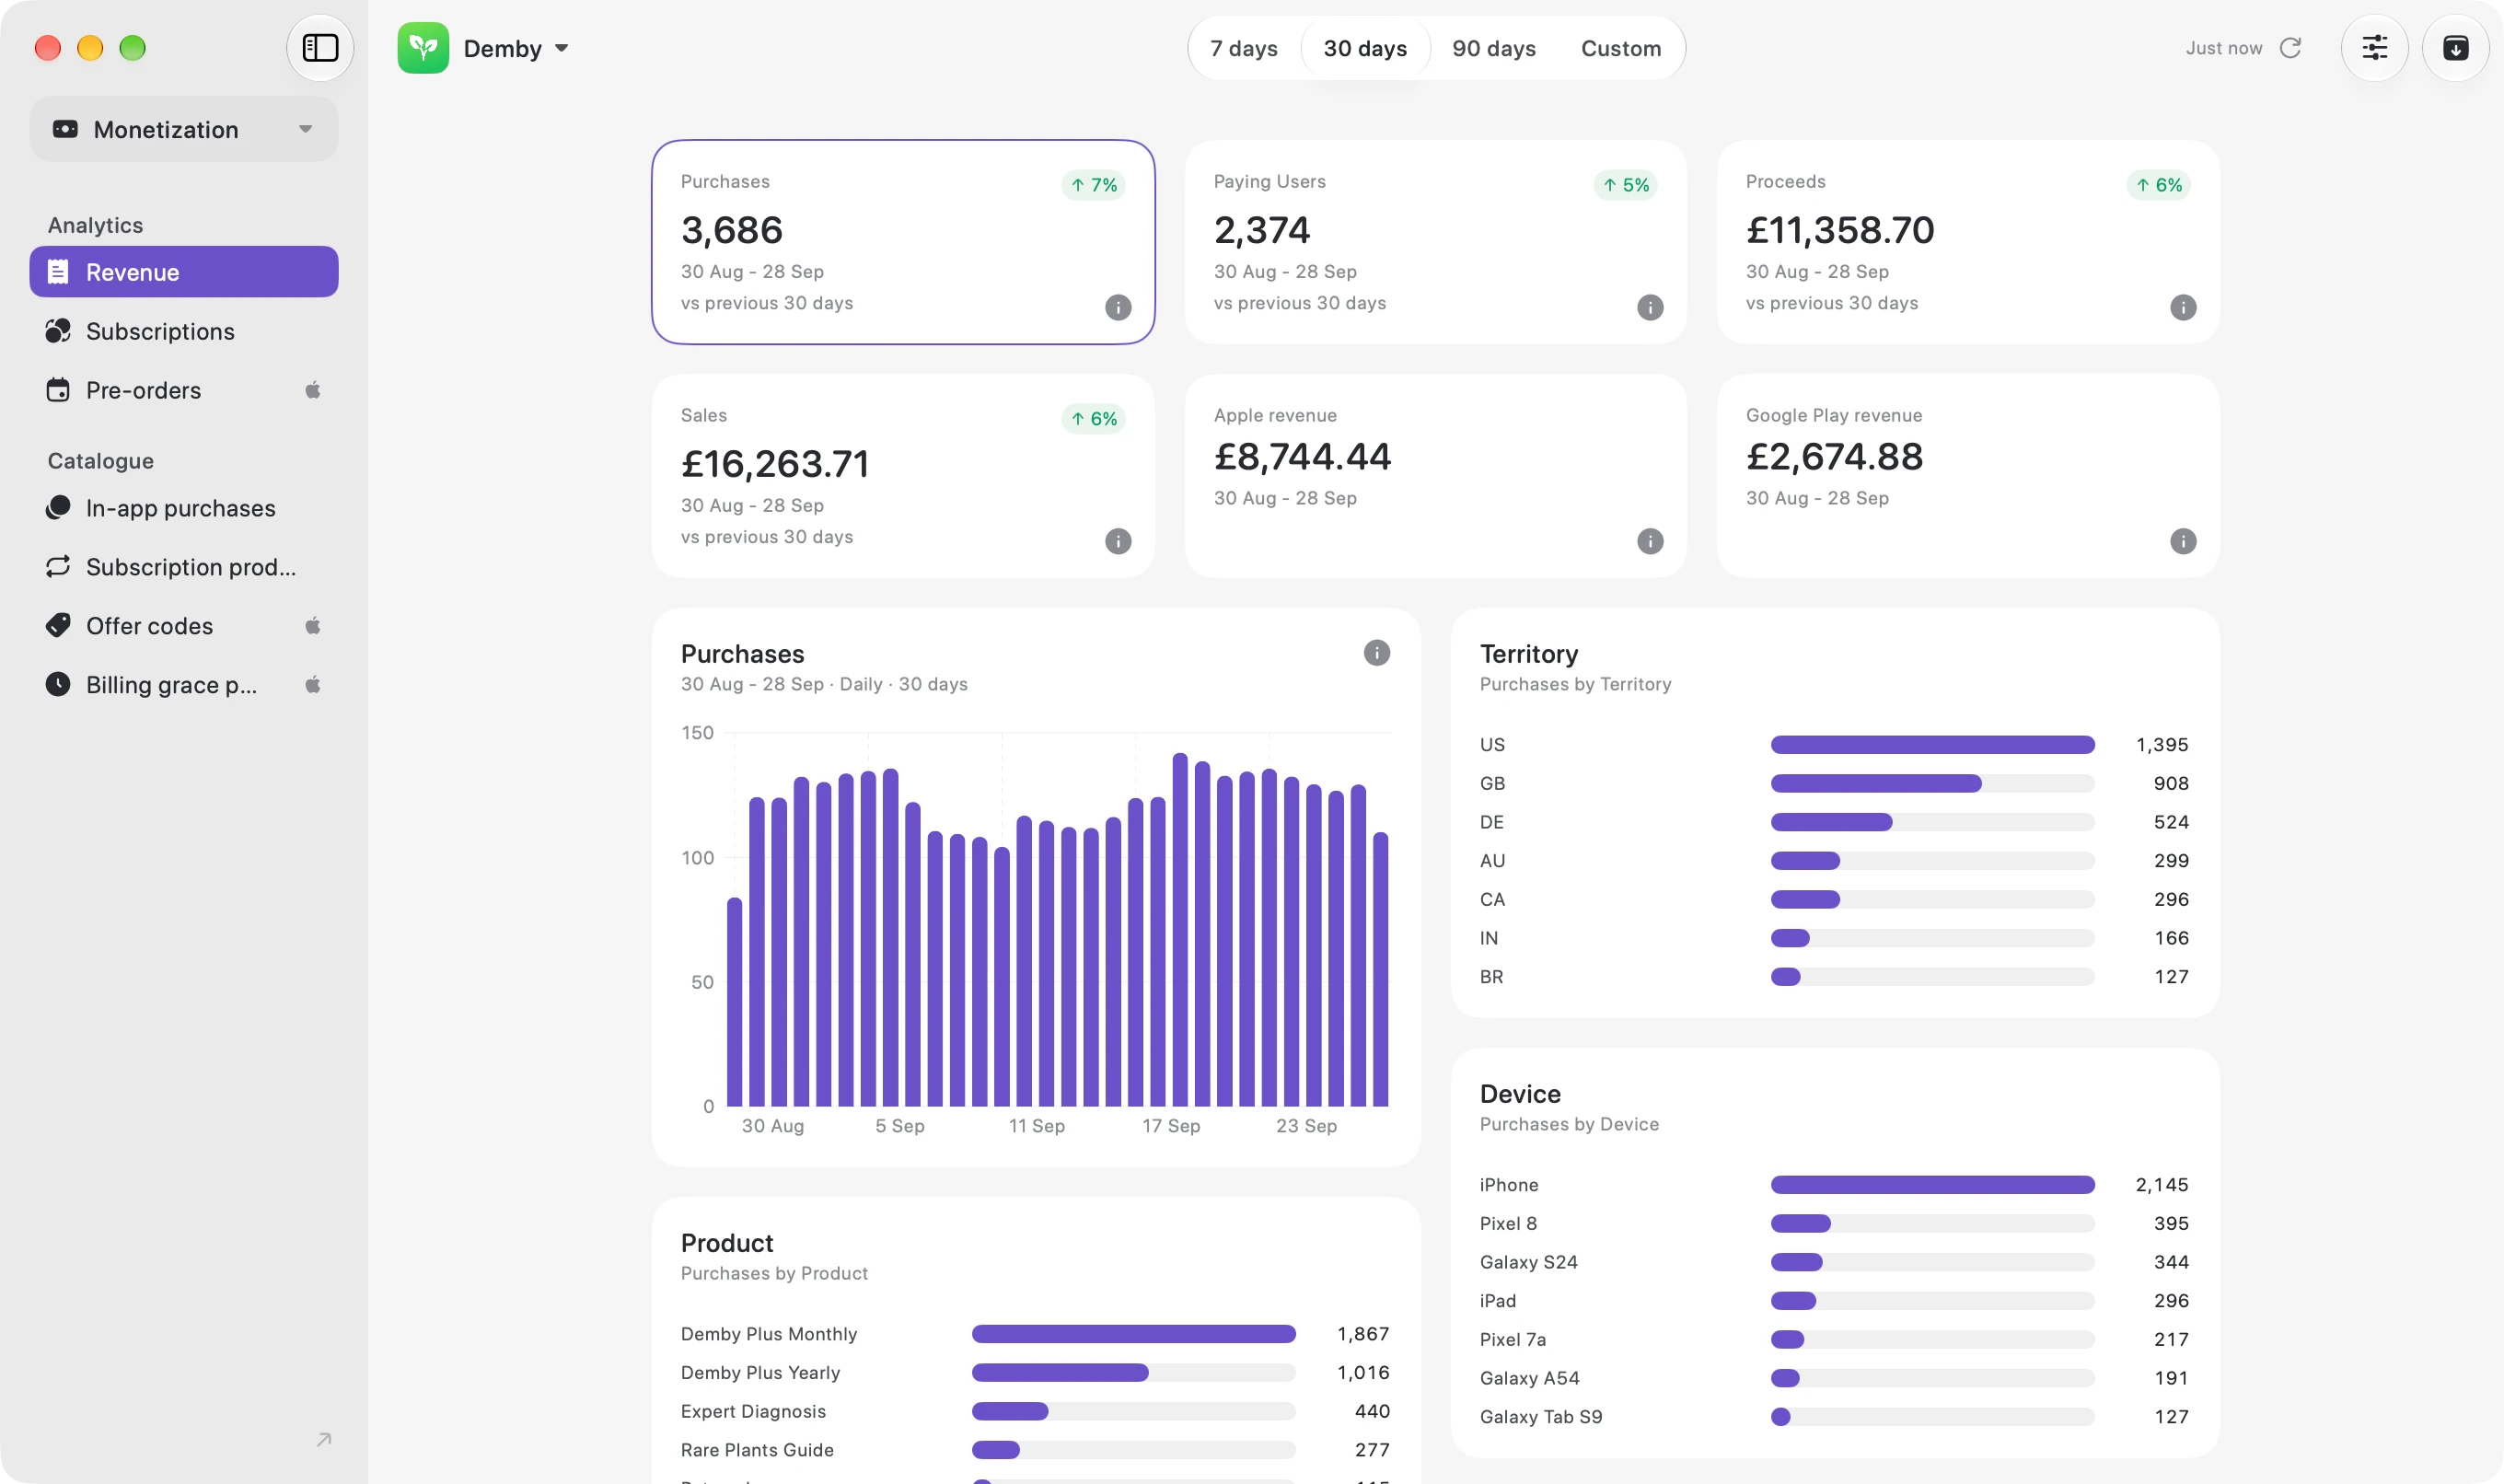
Task: Select the Sales metric card
Action: coord(903,476)
